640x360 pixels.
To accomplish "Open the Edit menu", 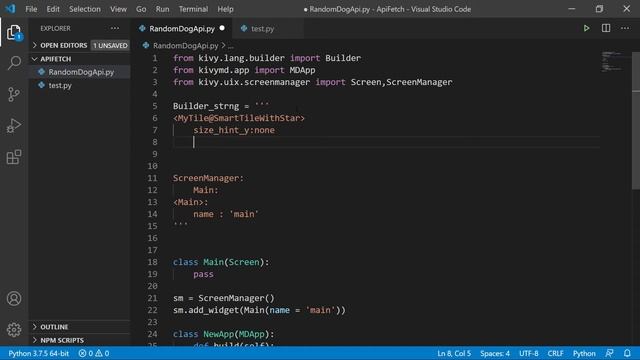I will (53, 9).
